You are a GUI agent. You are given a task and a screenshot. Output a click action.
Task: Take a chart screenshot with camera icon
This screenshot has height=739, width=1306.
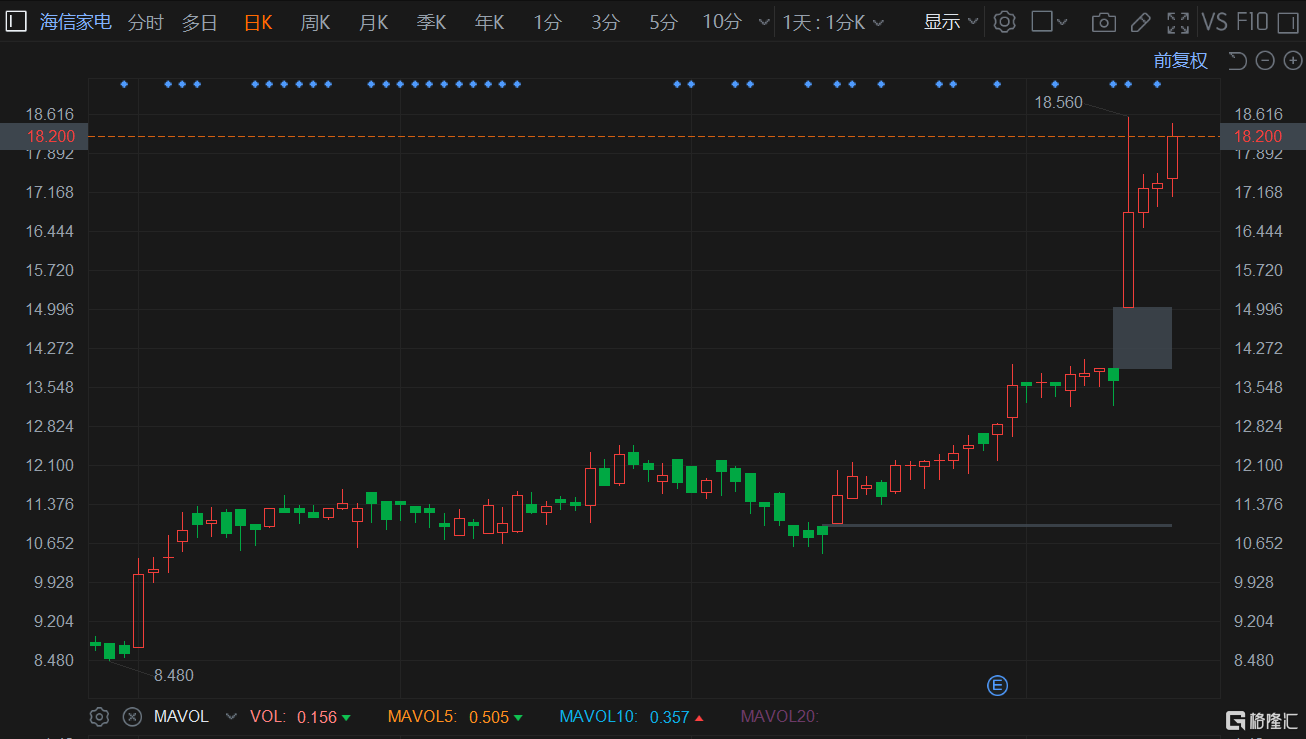coord(1104,22)
